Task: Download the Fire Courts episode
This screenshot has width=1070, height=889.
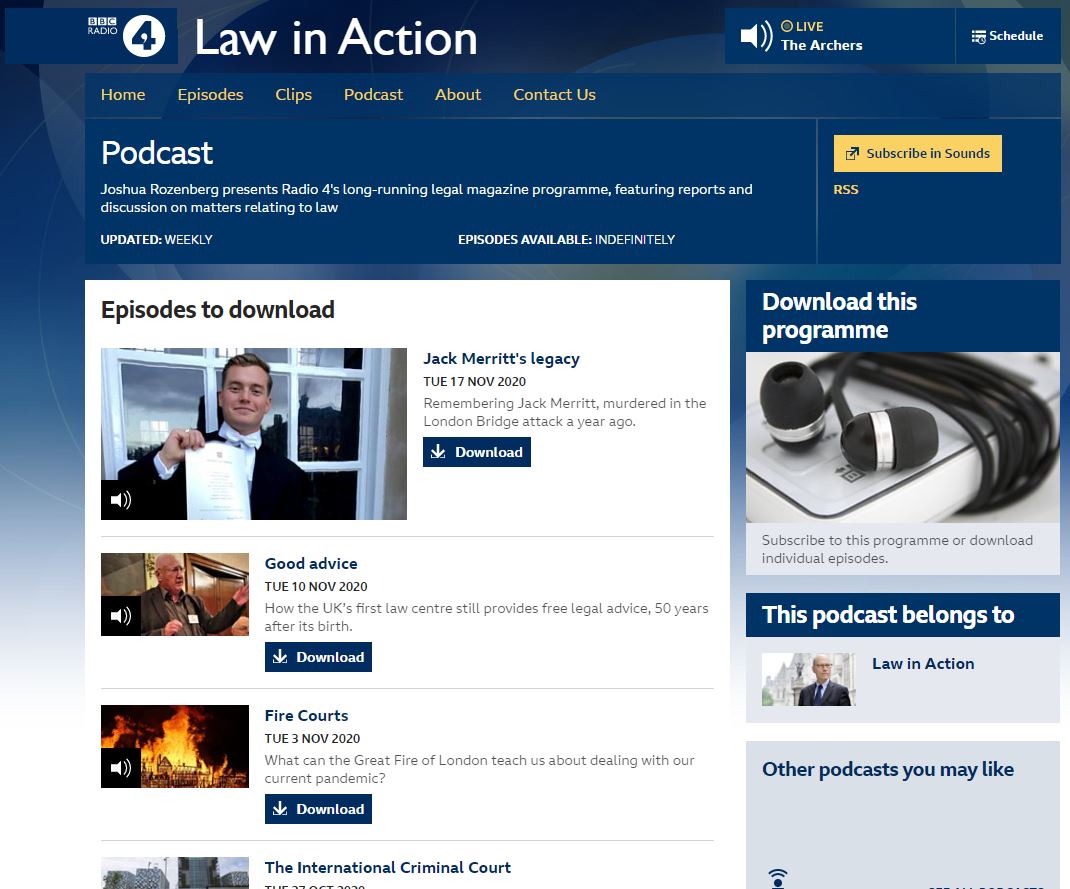Action: click(318, 809)
